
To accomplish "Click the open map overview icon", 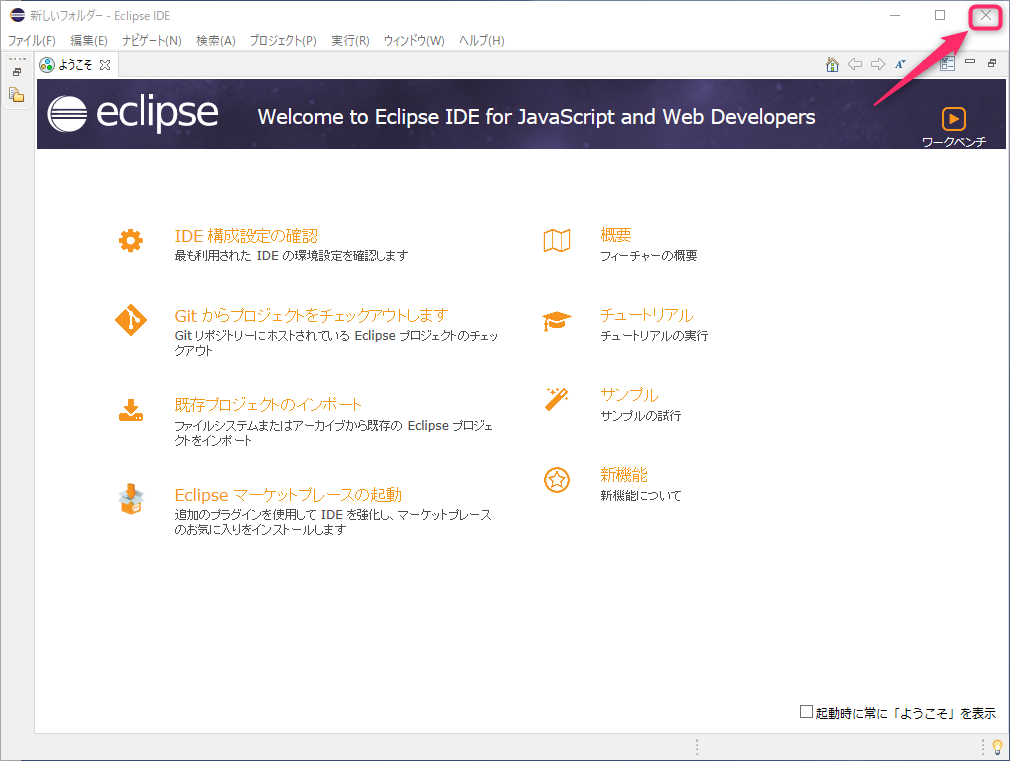I will pyautogui.click(x=557, y=240).
